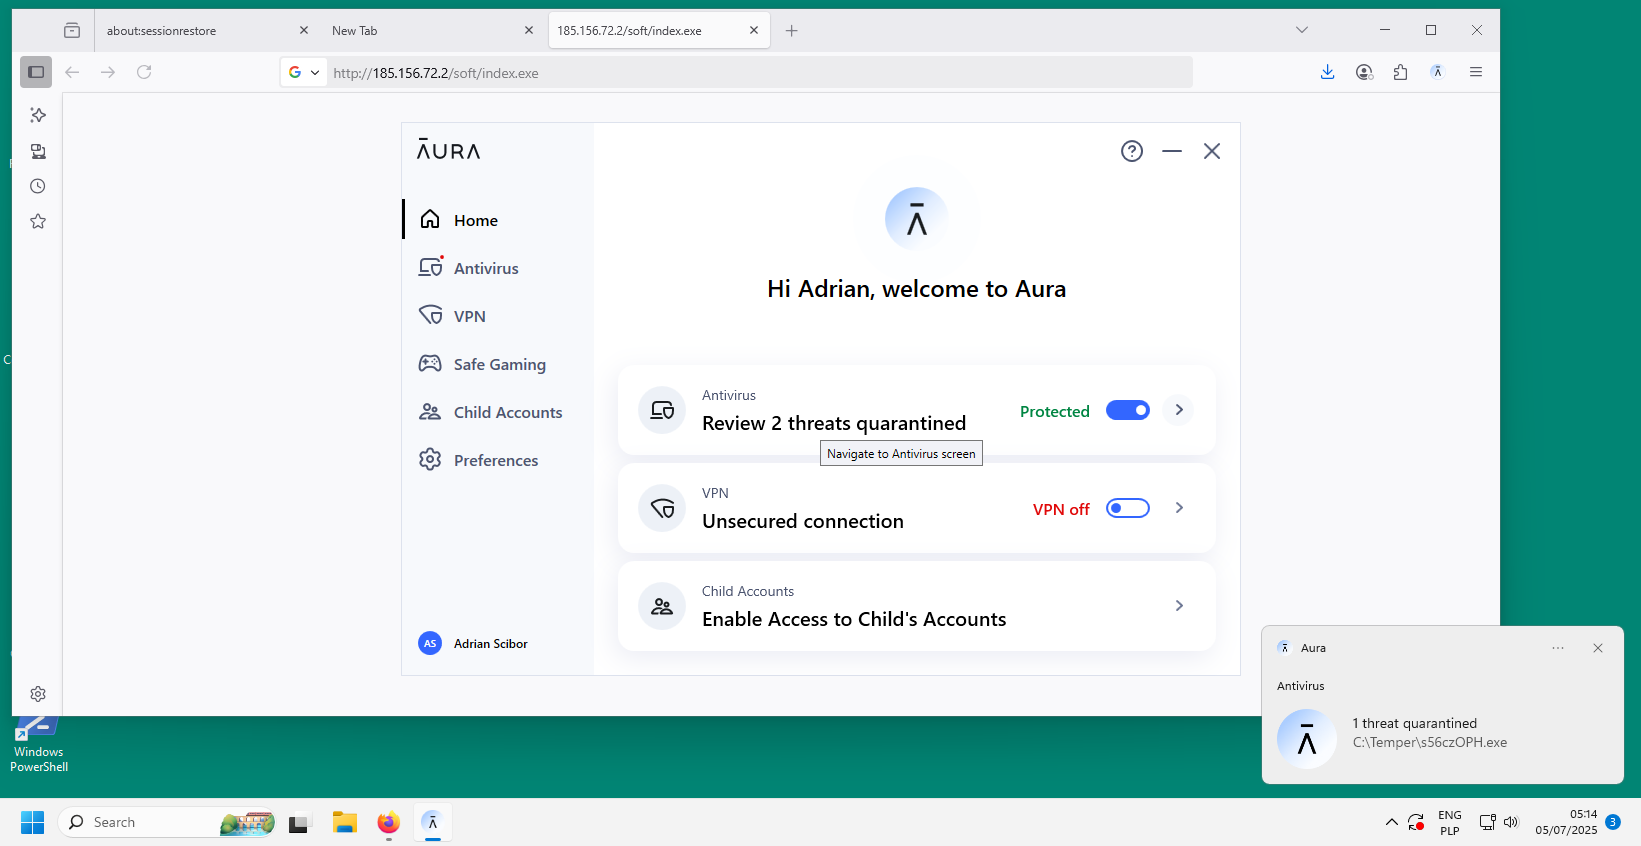Go to Child Accounts in sidebar
Screen dimensions: 1641x846
pyautogui.click(x=507, y=412)
